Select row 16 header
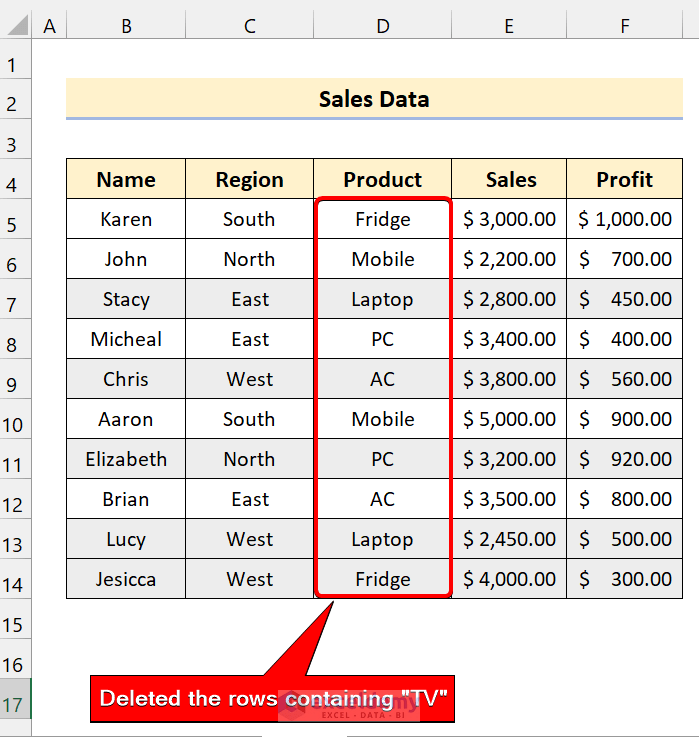Viewport: 699px width, 737px height. pos(16,659)
